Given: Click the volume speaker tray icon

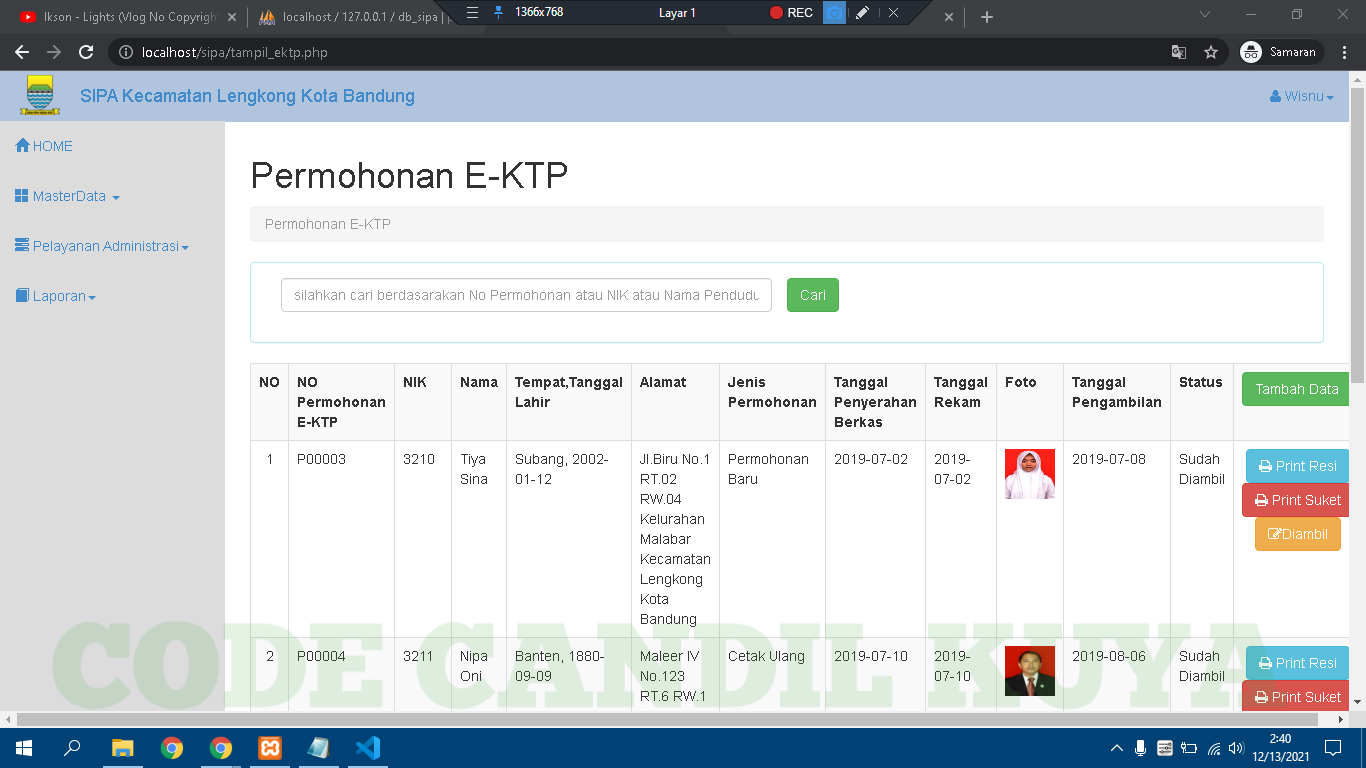Looking at the screenshot, I should (x=1237, y=748).
